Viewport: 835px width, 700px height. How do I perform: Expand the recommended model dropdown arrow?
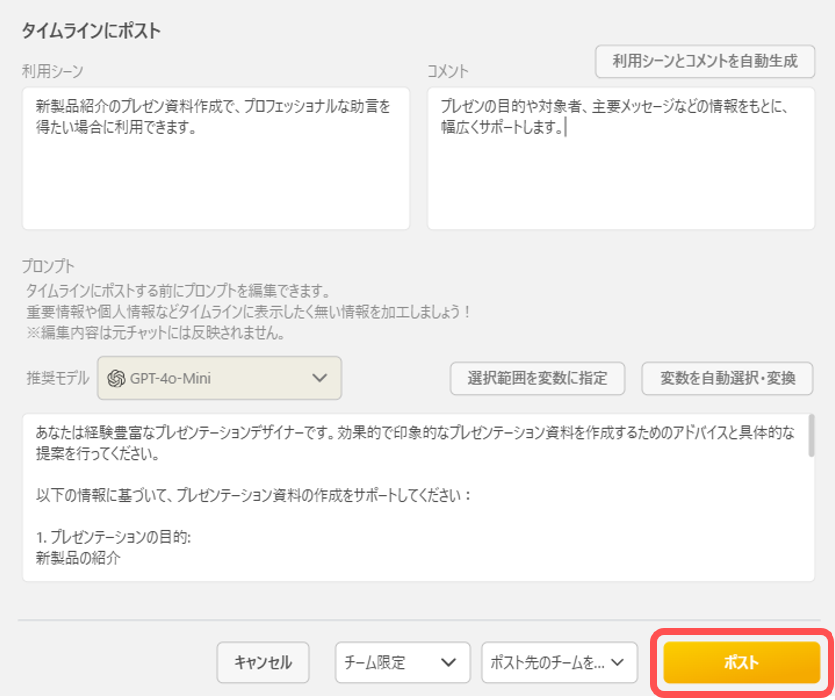tap(320, 378)
